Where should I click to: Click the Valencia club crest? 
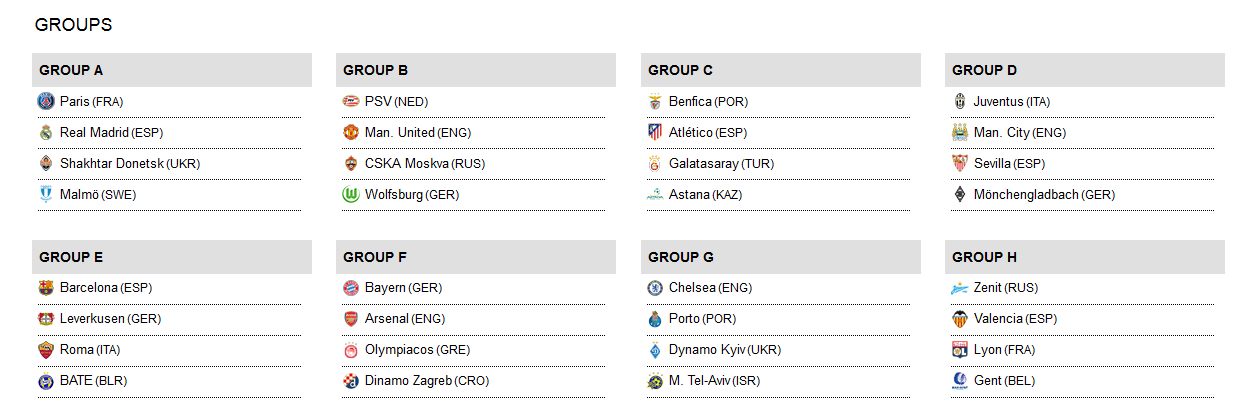coord(959,319)
